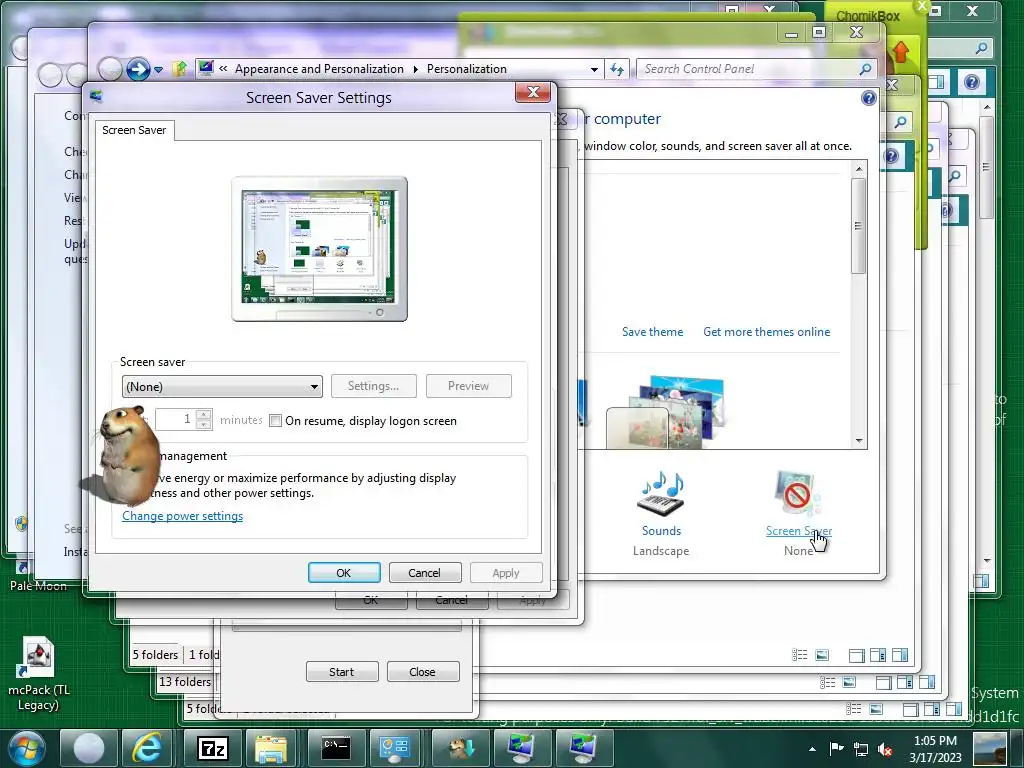
Task: Click the theme list scroll up arrow
Action: 859,169
